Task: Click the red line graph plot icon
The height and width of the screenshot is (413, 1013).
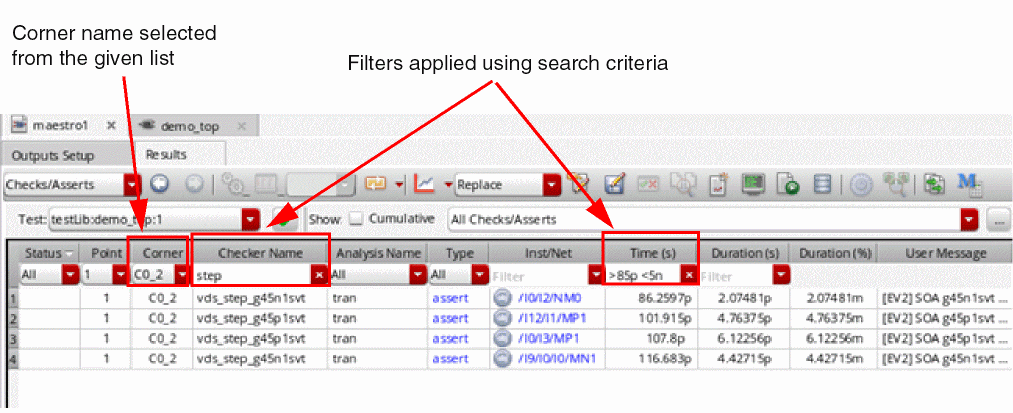Action: pyautogui.click(x=424, y=185)
